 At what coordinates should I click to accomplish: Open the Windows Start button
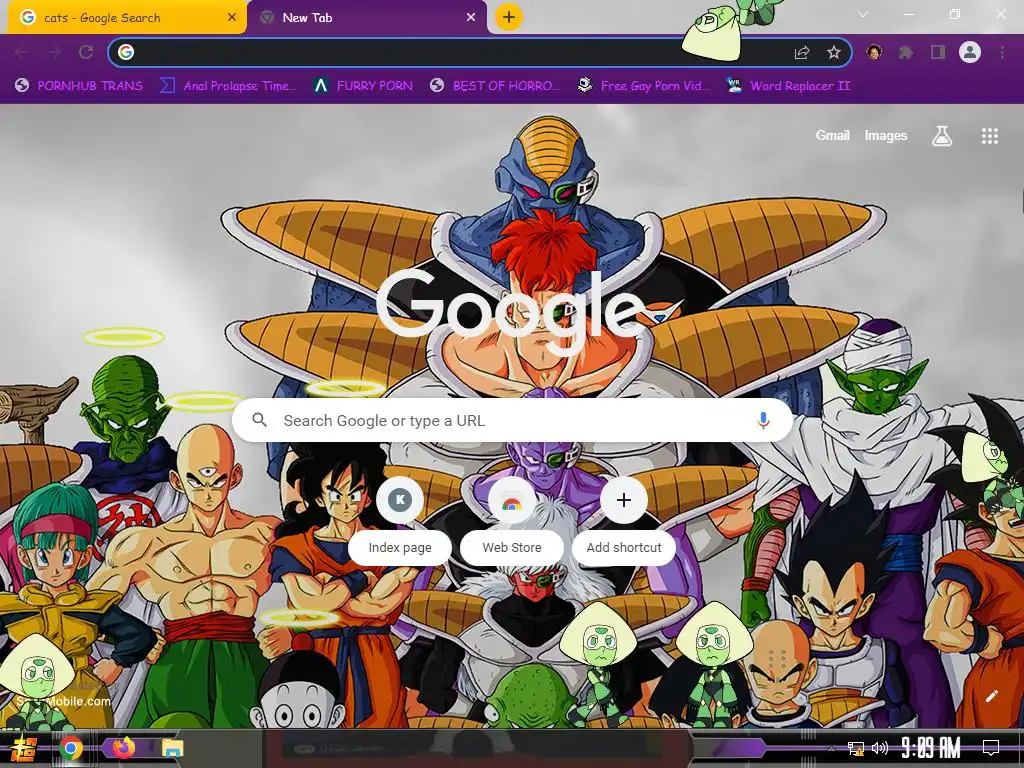tap(24, 748)
